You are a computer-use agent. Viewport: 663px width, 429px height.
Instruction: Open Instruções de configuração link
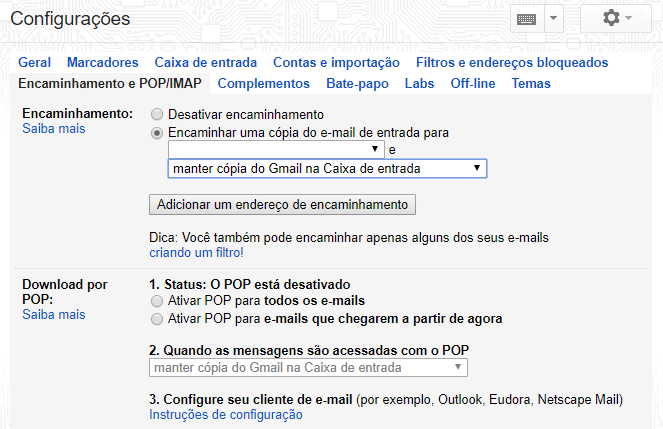pos(226,415)
